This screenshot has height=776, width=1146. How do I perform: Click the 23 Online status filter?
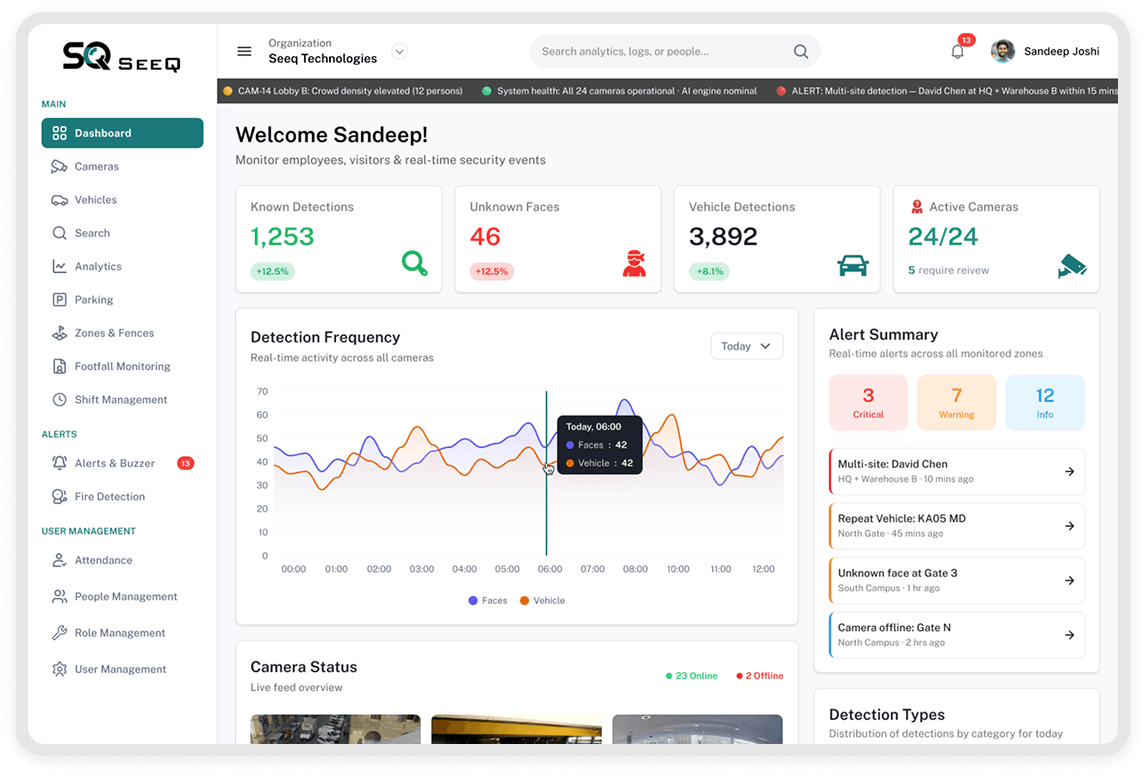691,676
